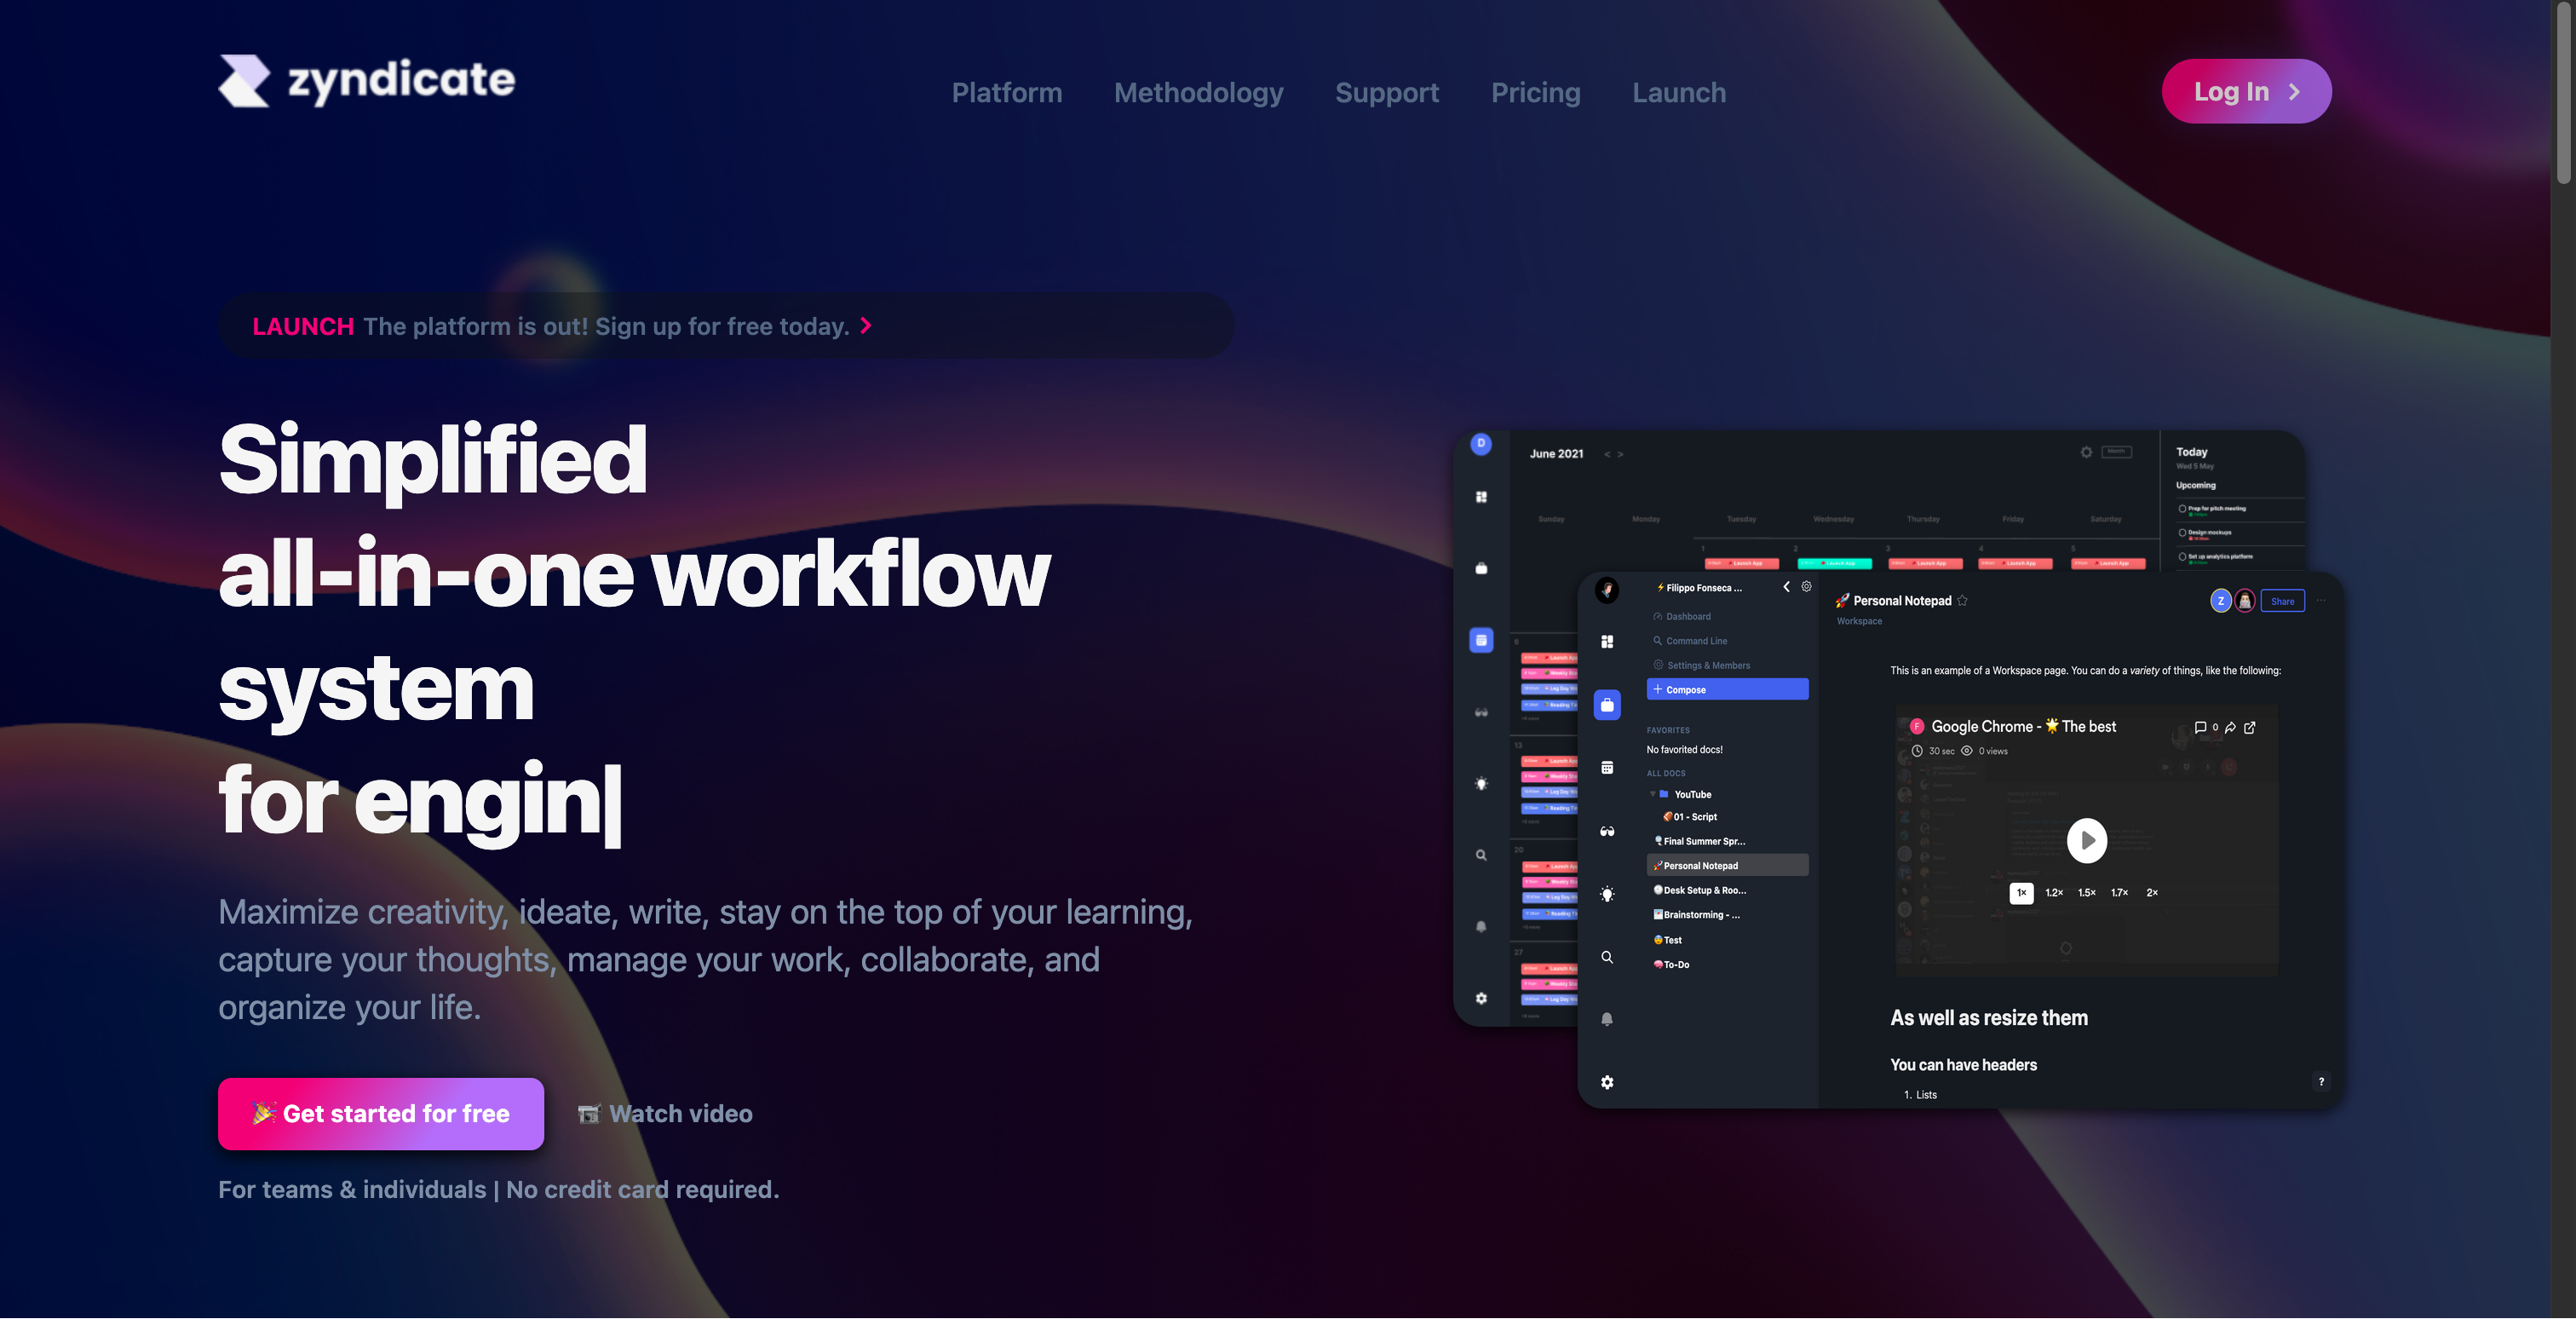The image size is (2576, 1319).
Task: Click the zyndicate logo
Action: (x=366, y=80)
